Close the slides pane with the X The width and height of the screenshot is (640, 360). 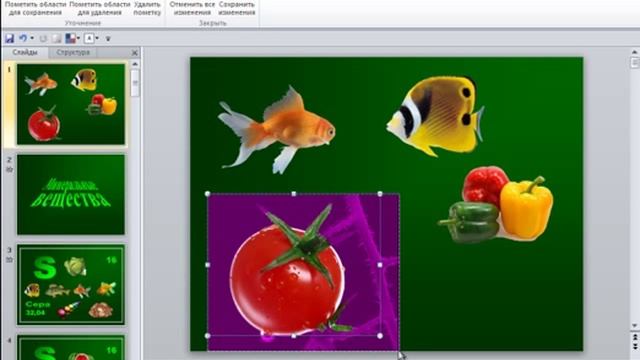[135, 53]
